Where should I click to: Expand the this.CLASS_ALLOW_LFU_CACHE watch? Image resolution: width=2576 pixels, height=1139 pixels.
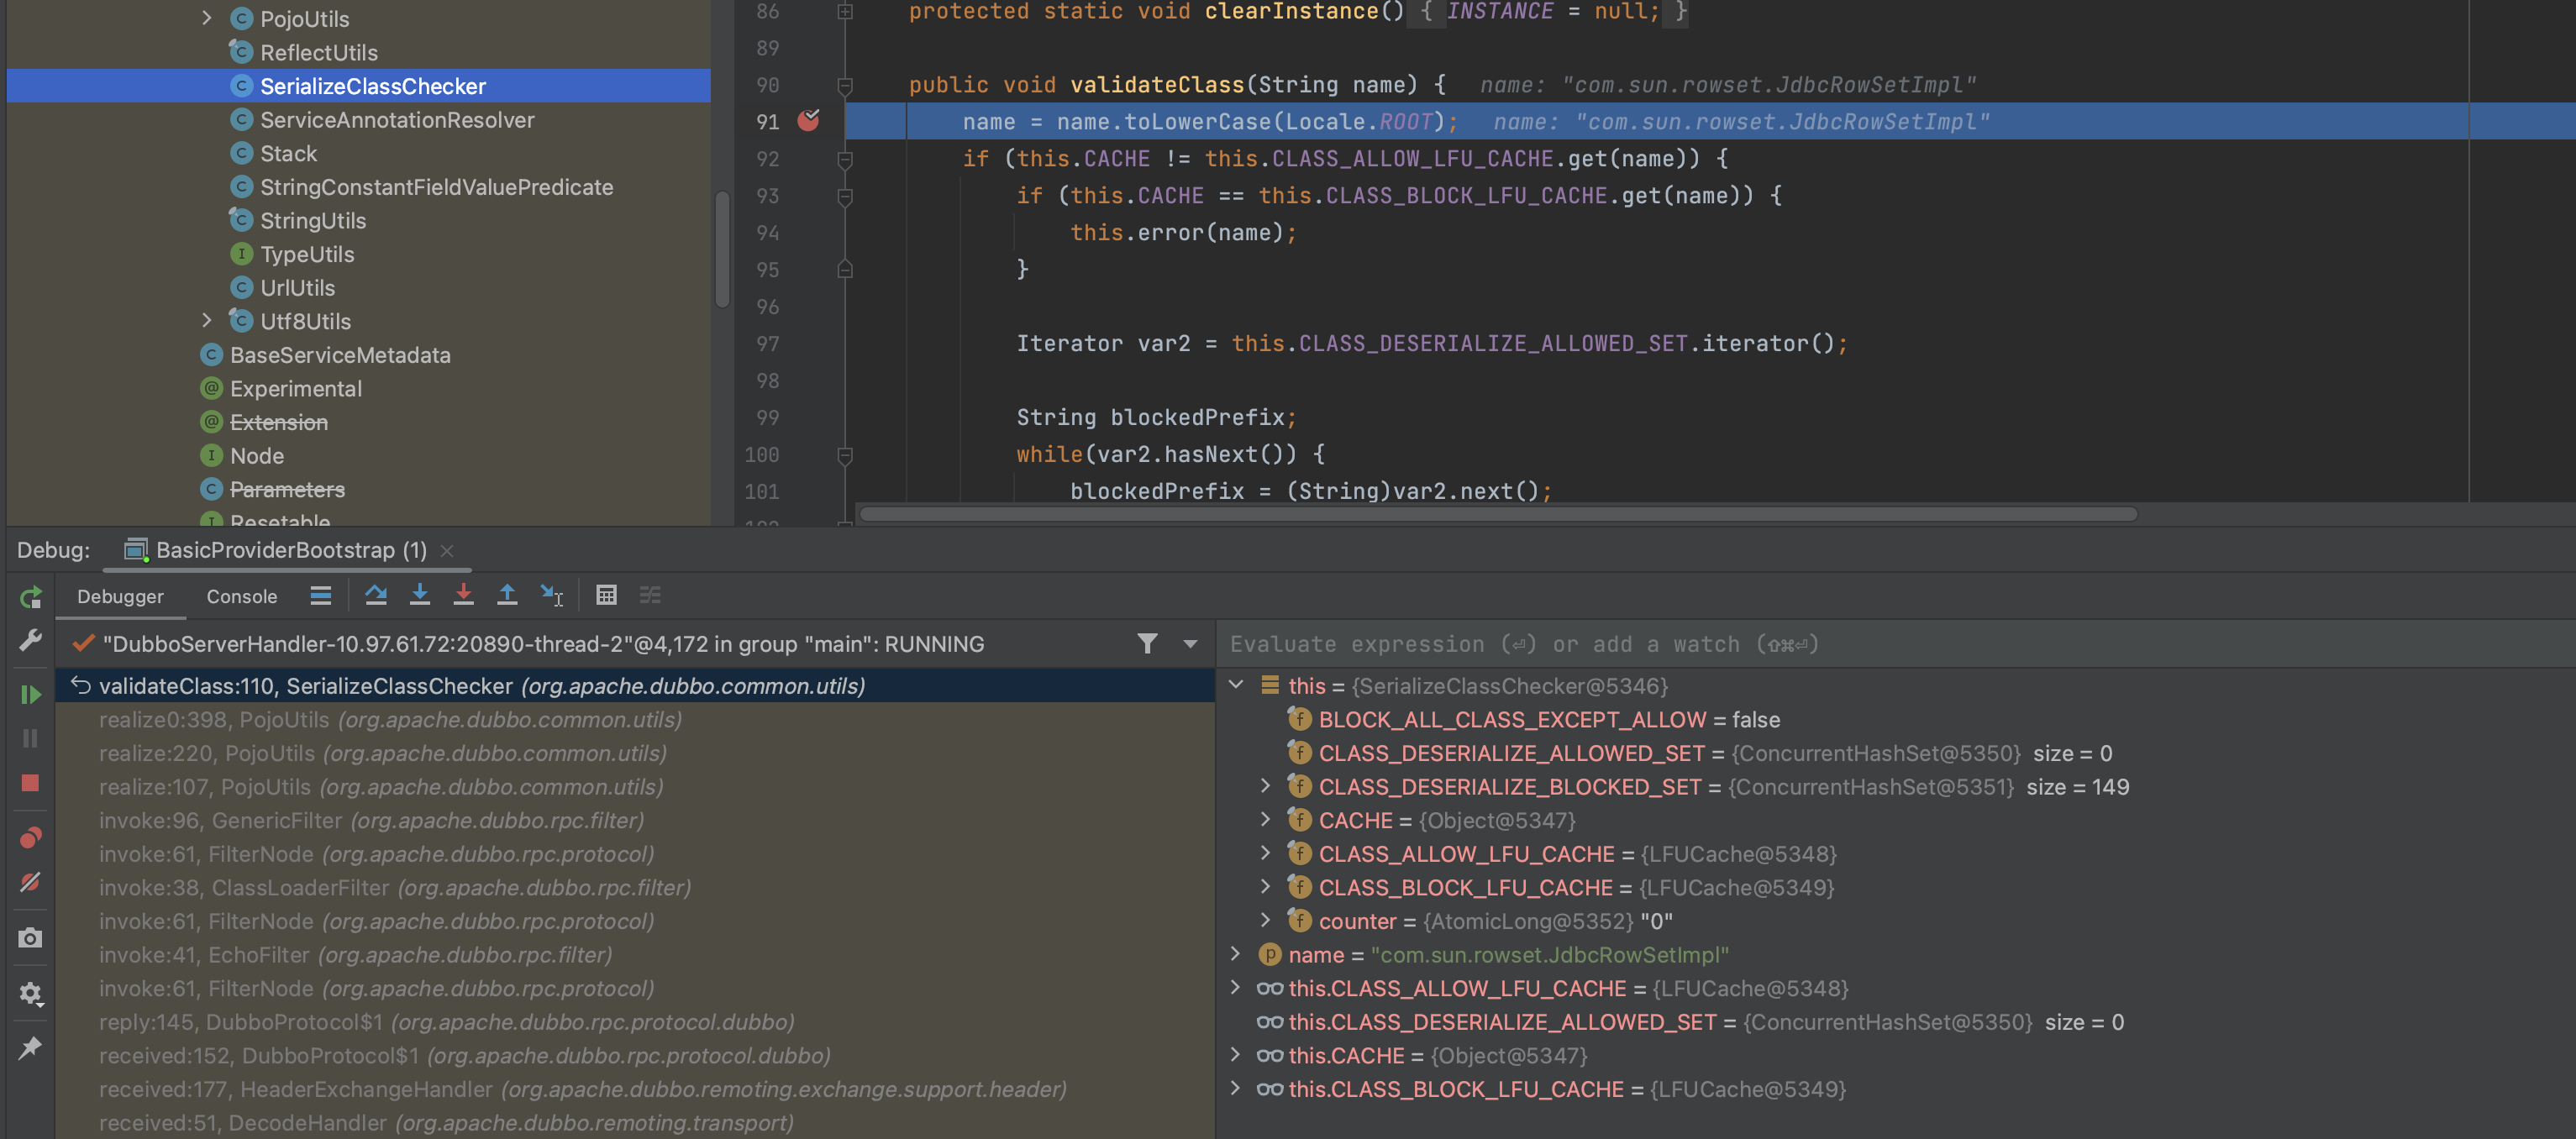click(1236, 987)
